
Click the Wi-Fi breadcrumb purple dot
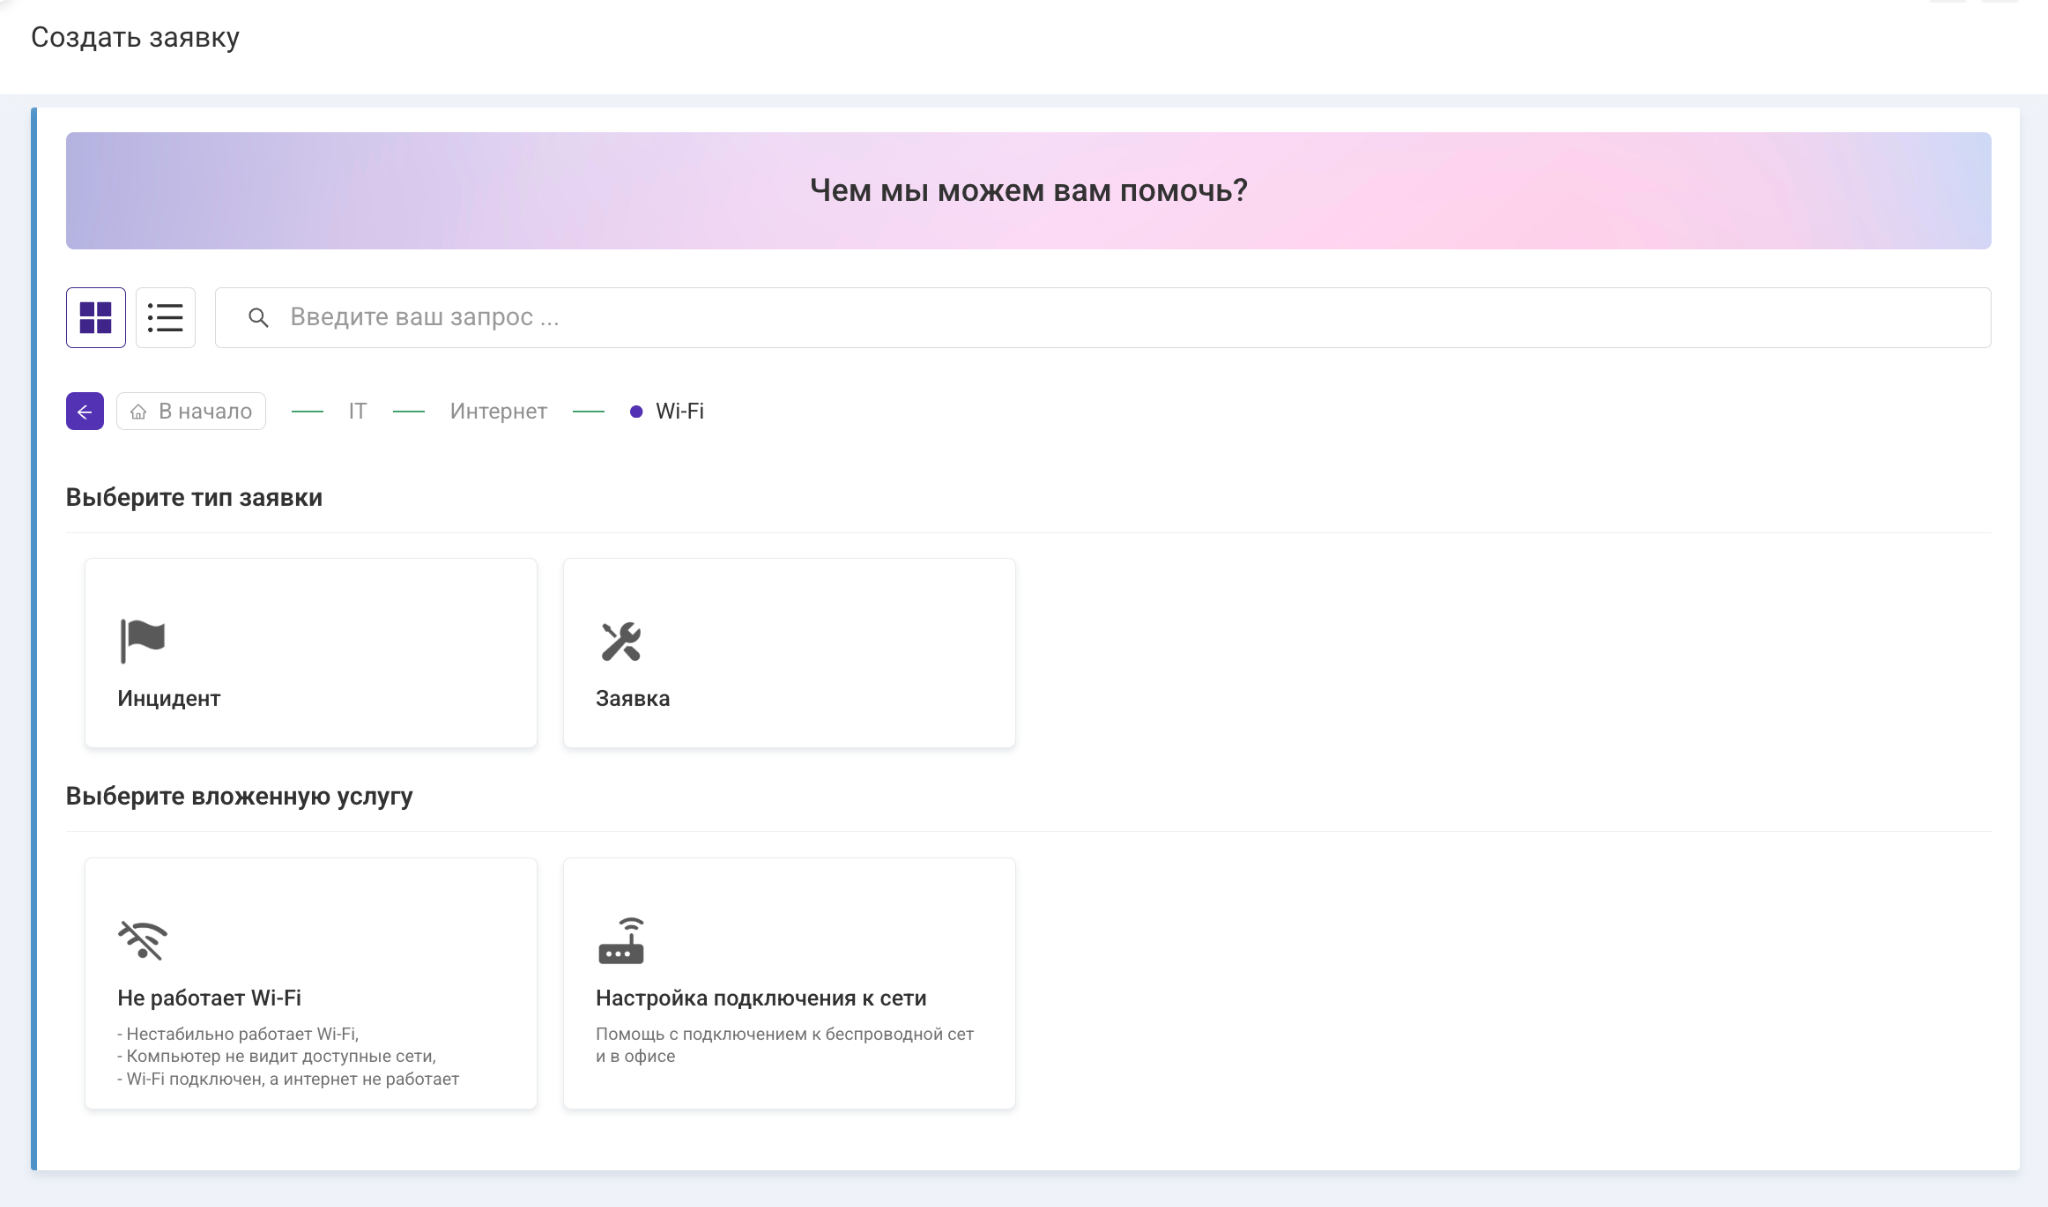pos(636,412)
